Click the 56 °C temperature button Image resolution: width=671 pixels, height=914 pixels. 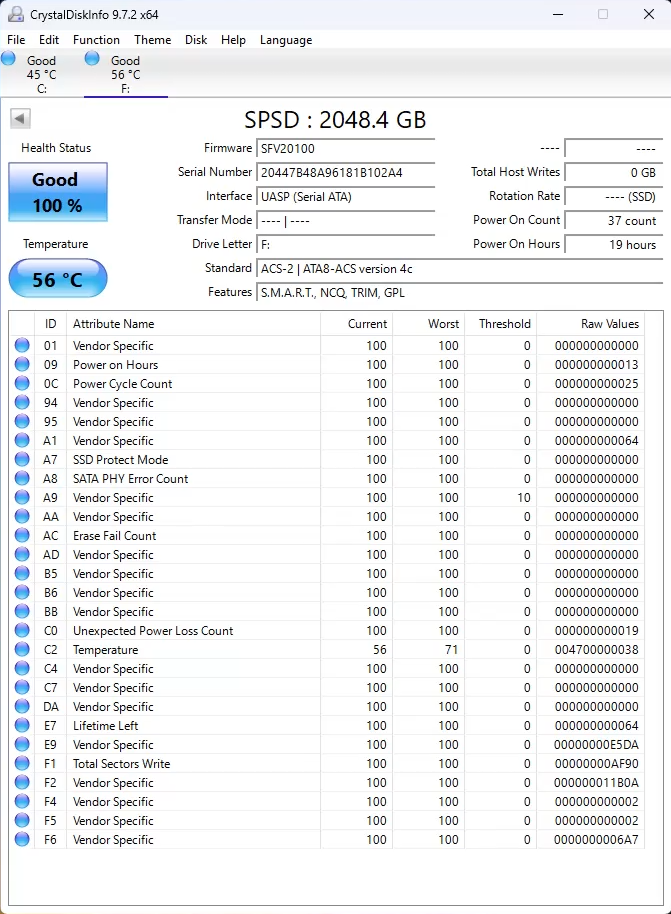coord(57,279)
